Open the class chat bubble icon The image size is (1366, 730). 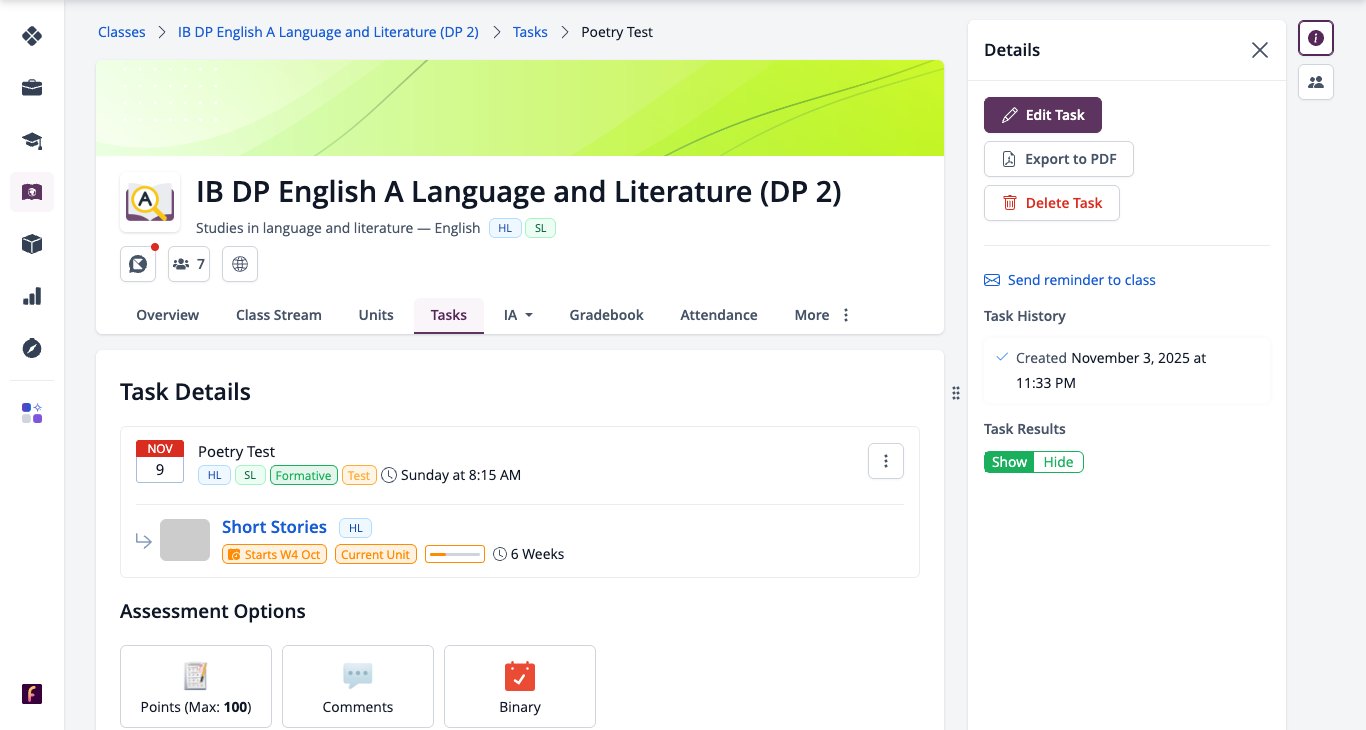pyautogui.click(x=138, y=264)
